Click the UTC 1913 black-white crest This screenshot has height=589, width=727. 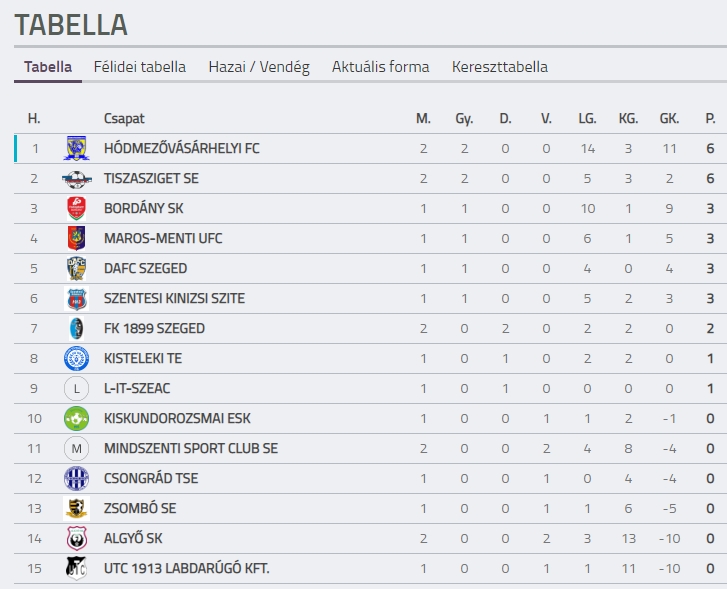coord(77,569)
